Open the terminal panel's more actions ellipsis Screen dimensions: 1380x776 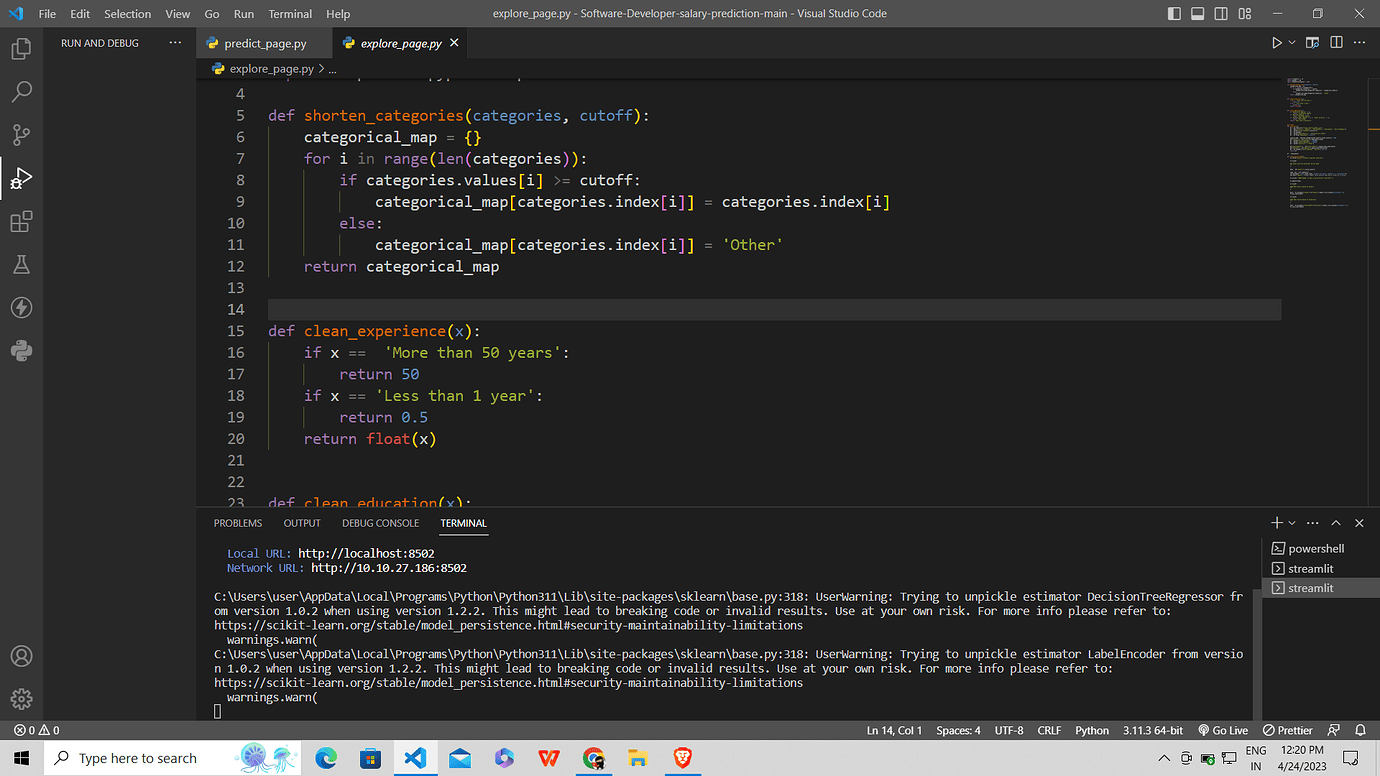tap(1312, 522)
